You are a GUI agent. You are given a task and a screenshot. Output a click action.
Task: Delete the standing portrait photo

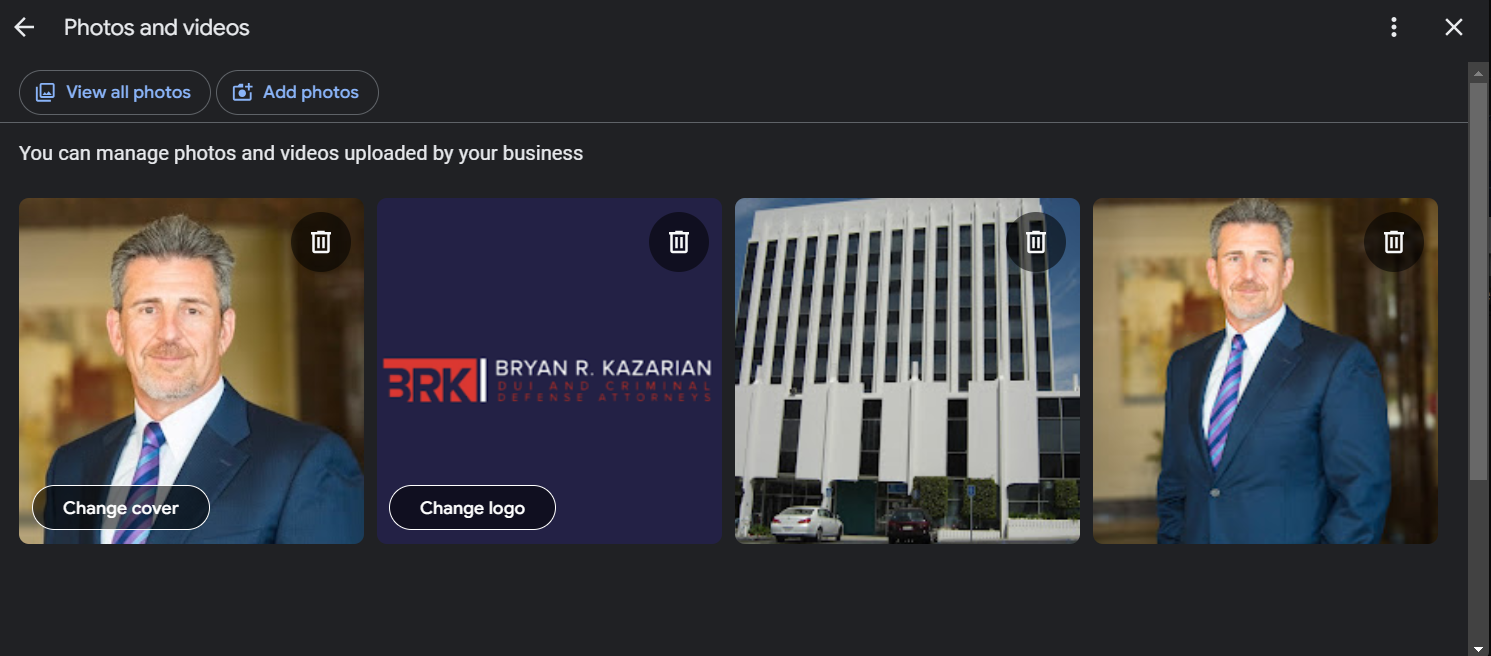point(1394,242)
